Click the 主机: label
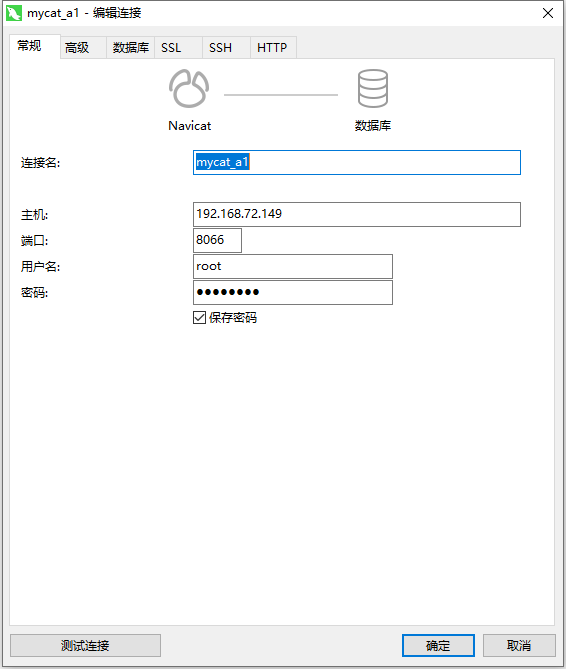This screenshot has height=669, width=566. pyautogui.click(x=35, y=215)
